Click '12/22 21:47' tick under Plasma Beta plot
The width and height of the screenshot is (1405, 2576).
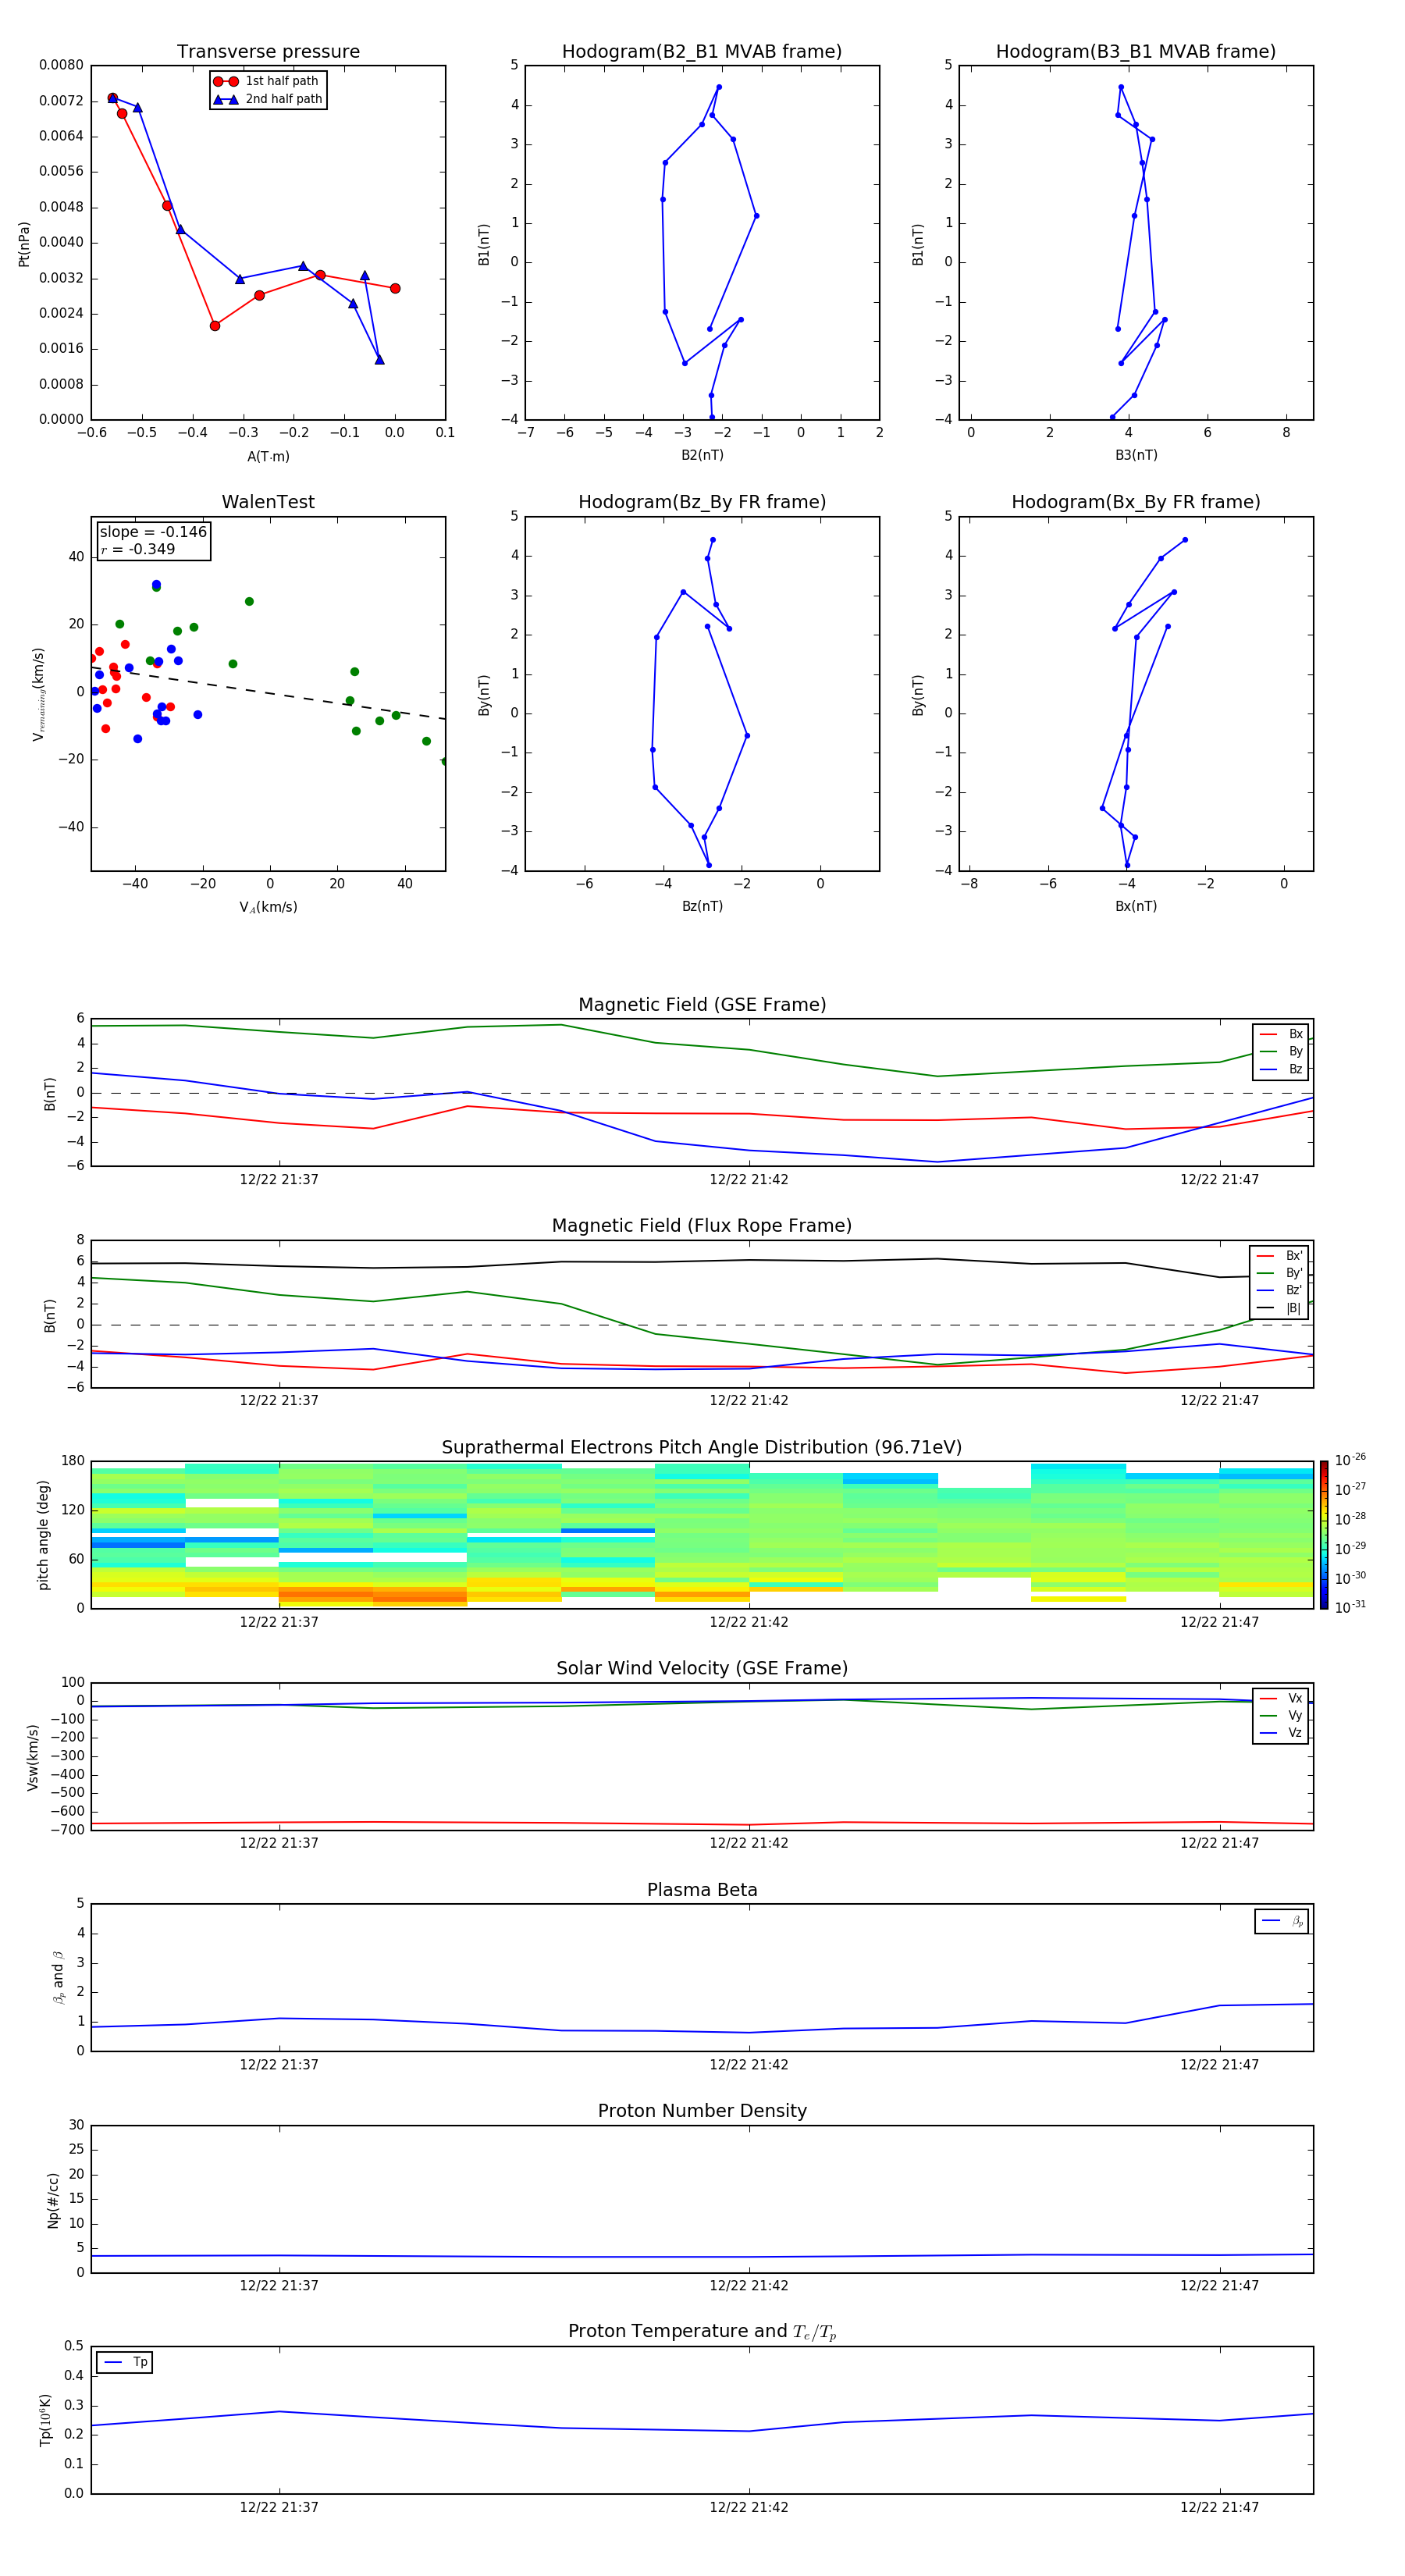pyautogui.click(x=1219, y=2064)
